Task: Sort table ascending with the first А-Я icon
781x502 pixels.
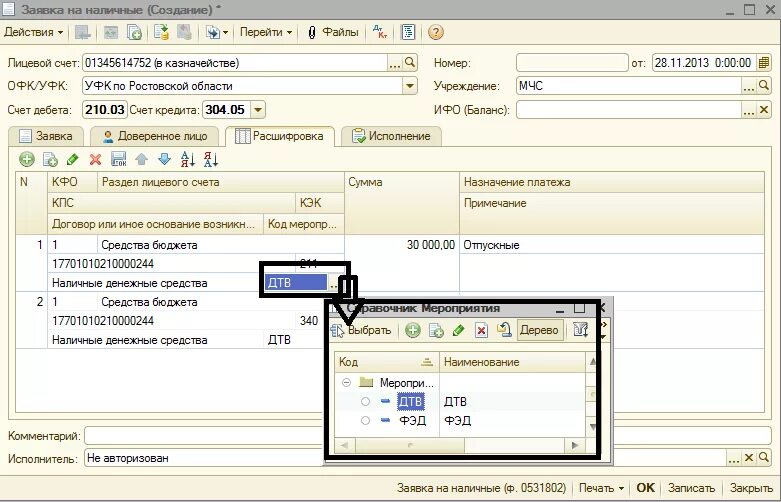Action: click(x=188, y=159)
